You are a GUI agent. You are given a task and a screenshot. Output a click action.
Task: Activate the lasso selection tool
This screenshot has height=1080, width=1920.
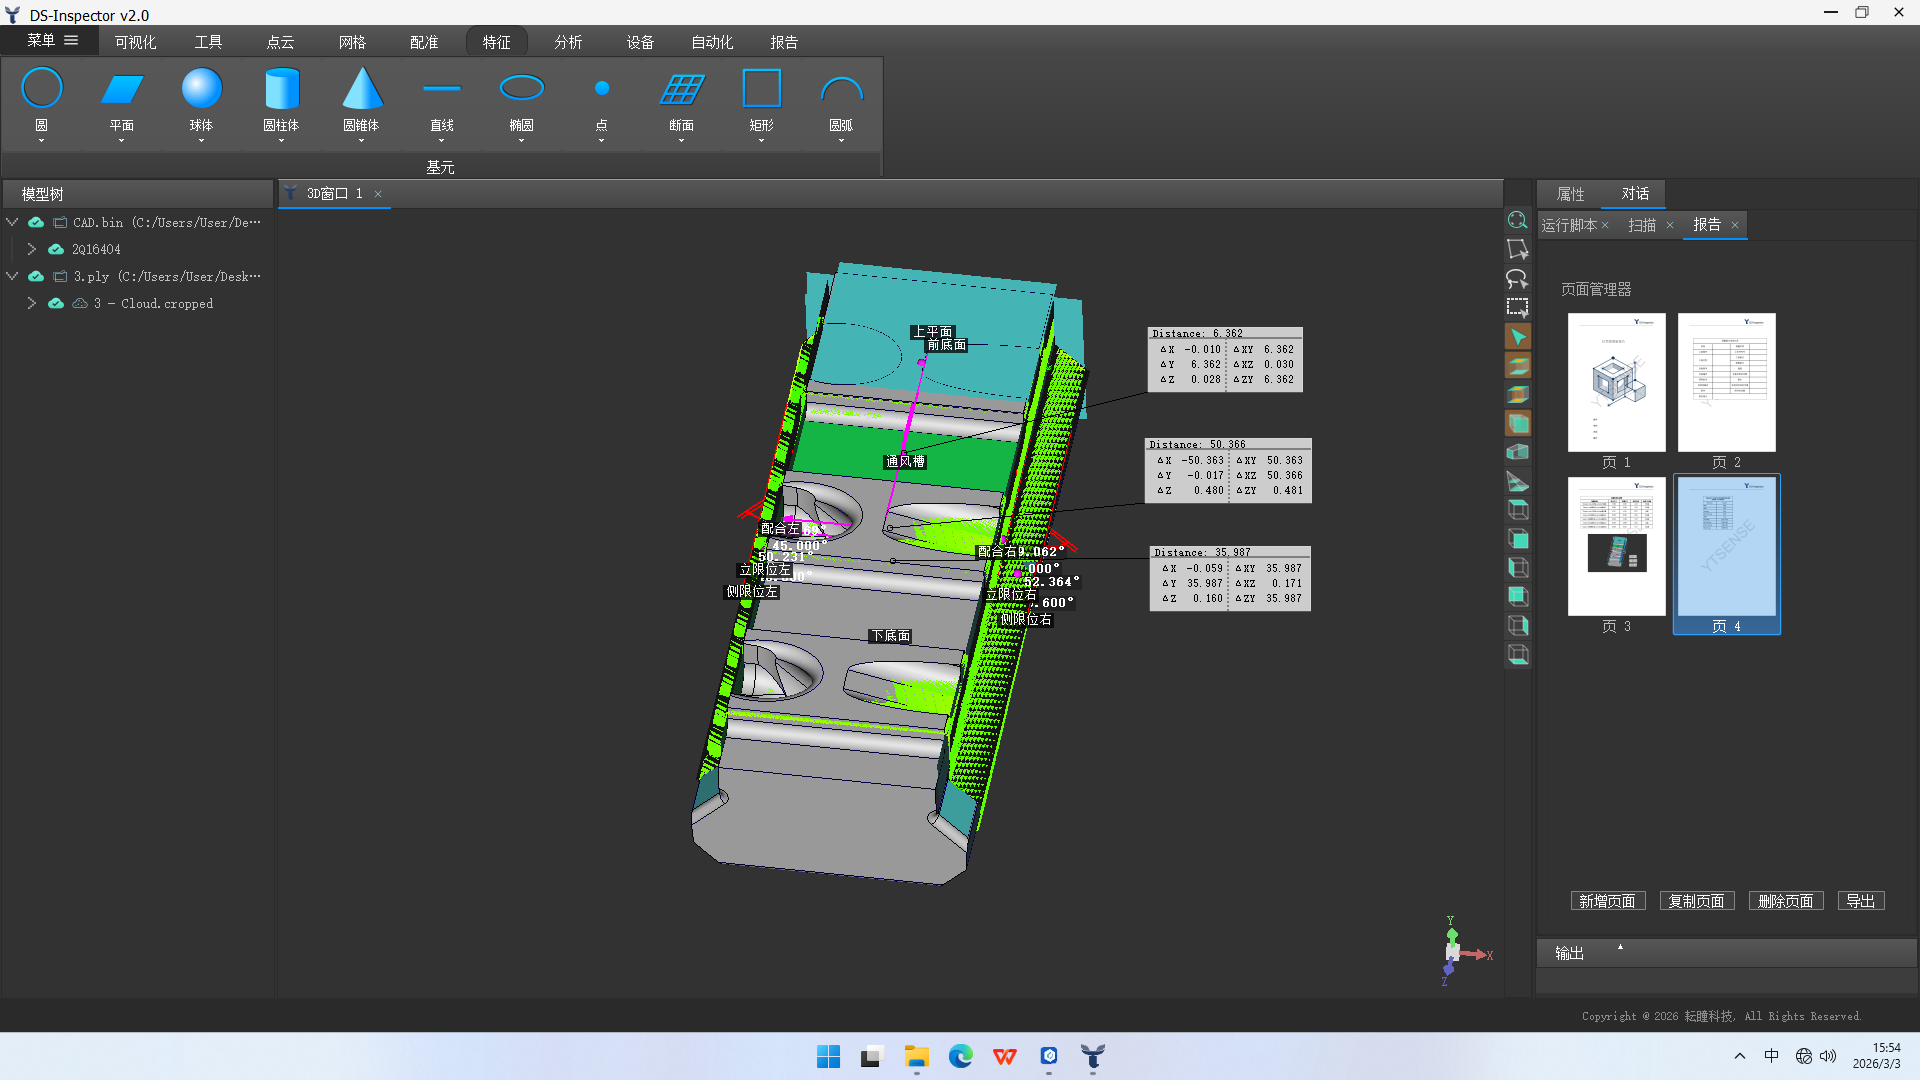pos(1517,279)
